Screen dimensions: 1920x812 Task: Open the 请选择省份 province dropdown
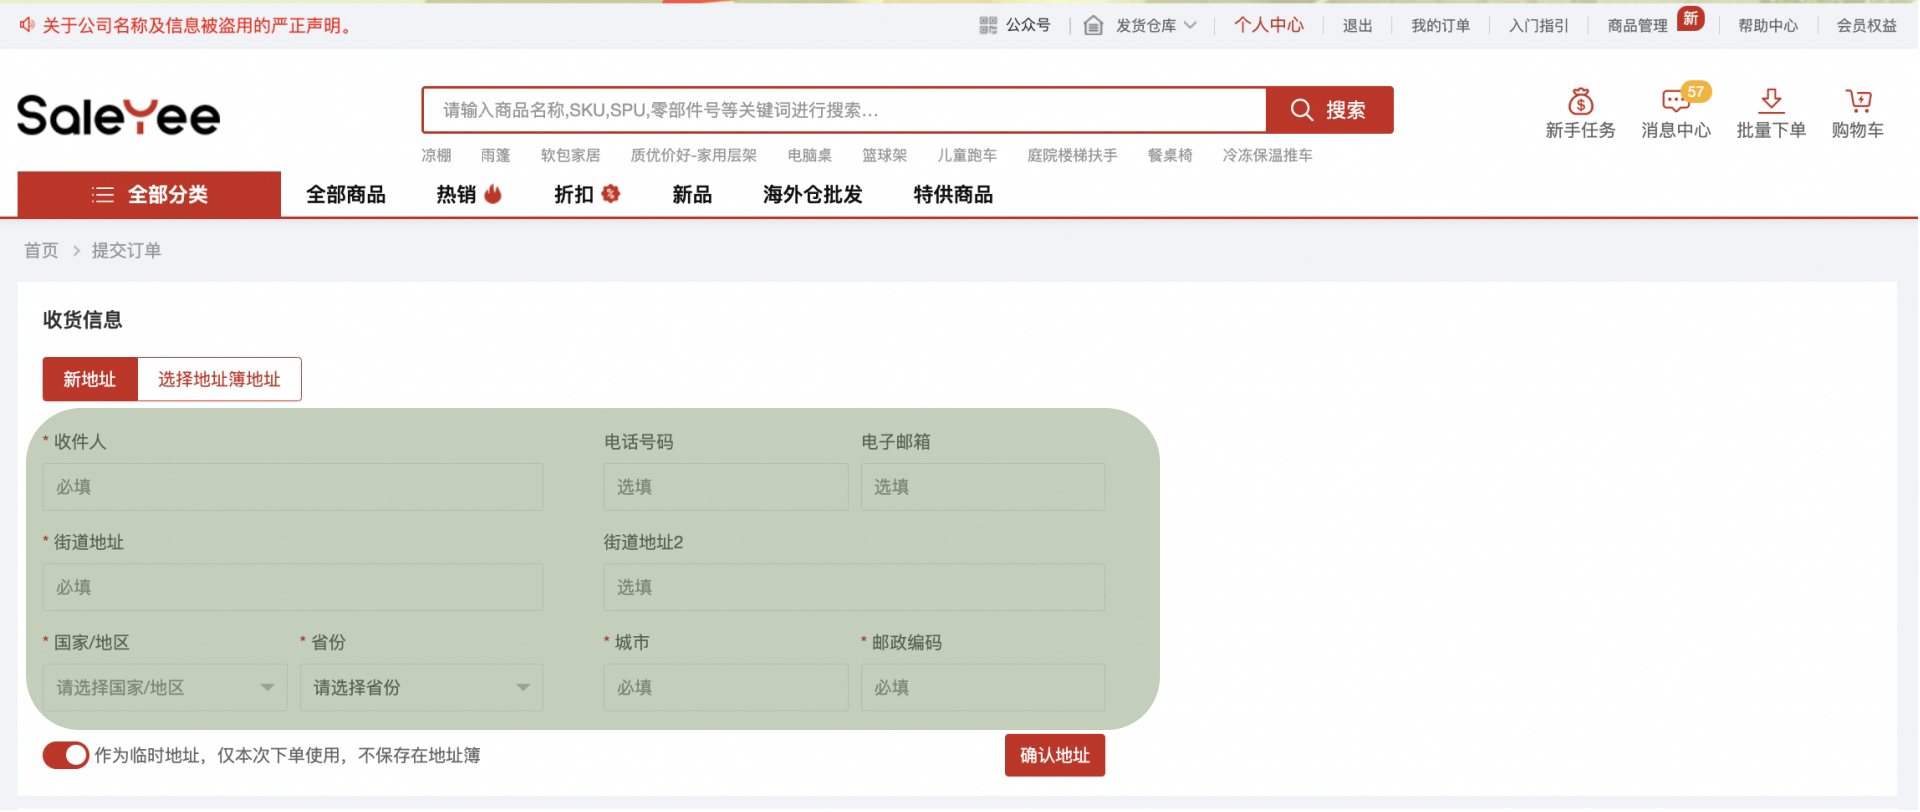[x=421, y=688]
